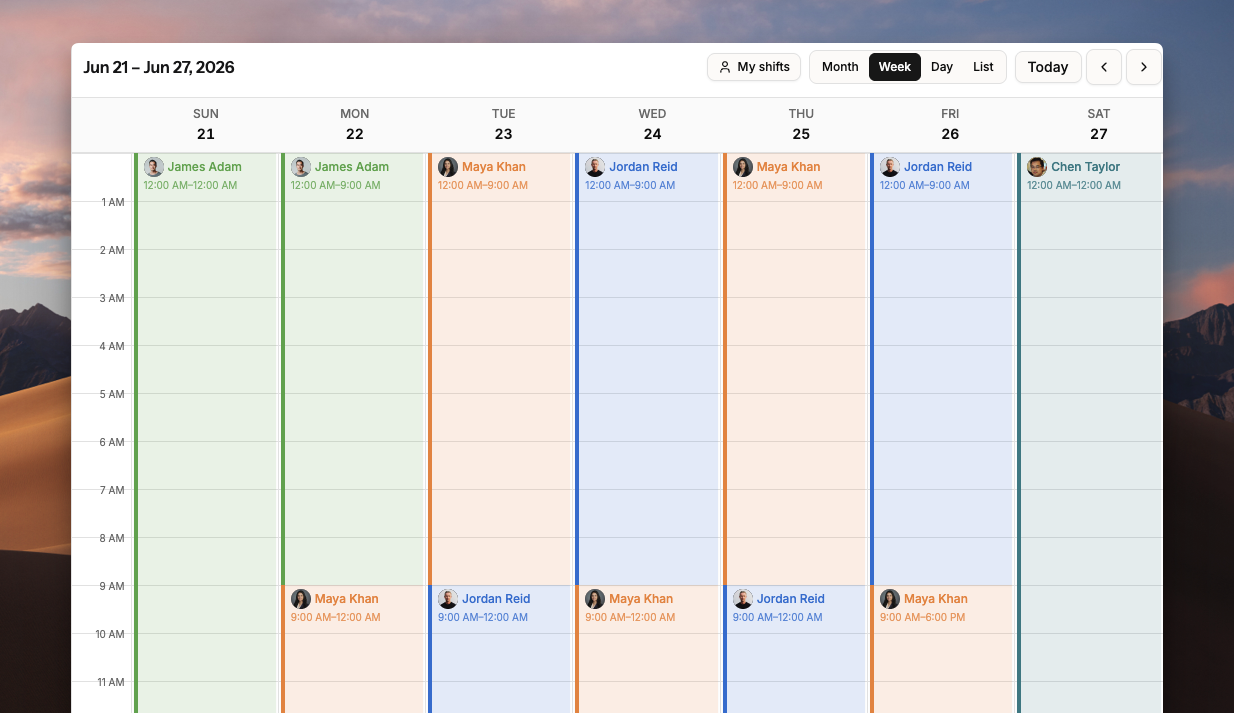Switch to Month view
The height and width of the screenshot is (713, 1234).
coord(840,67)
